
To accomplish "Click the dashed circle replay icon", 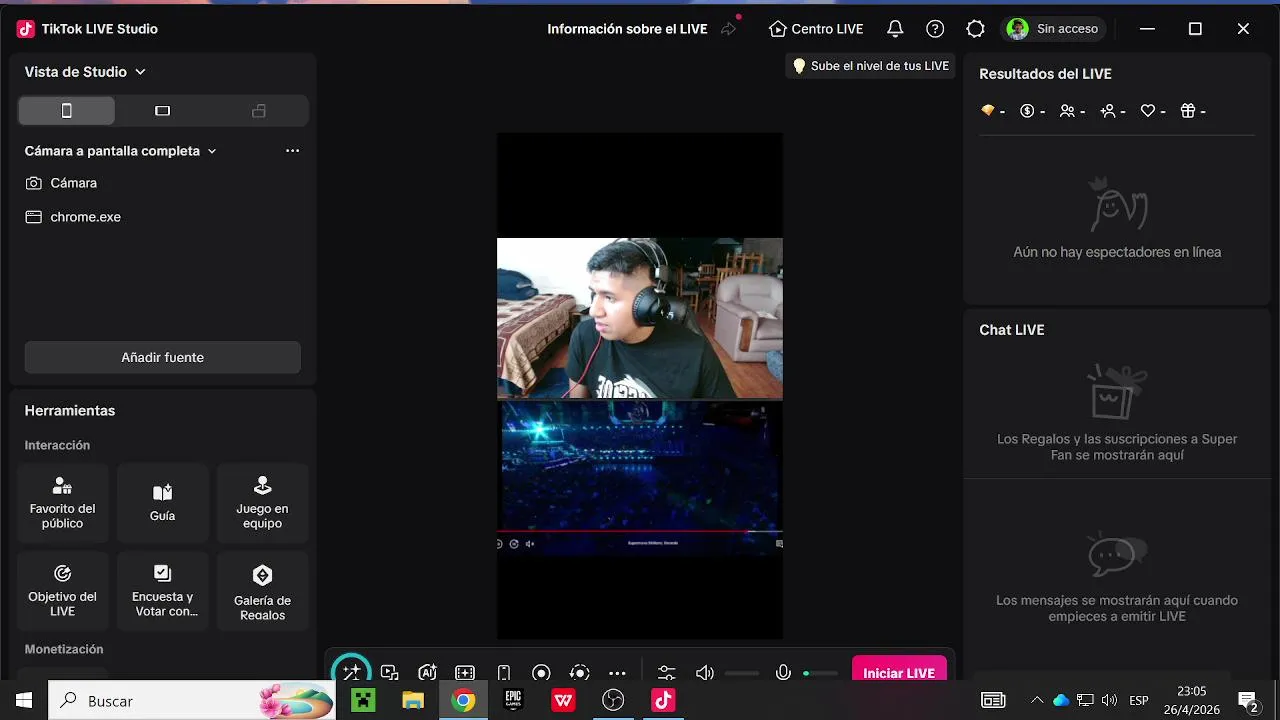I will [x=579, y=673].
